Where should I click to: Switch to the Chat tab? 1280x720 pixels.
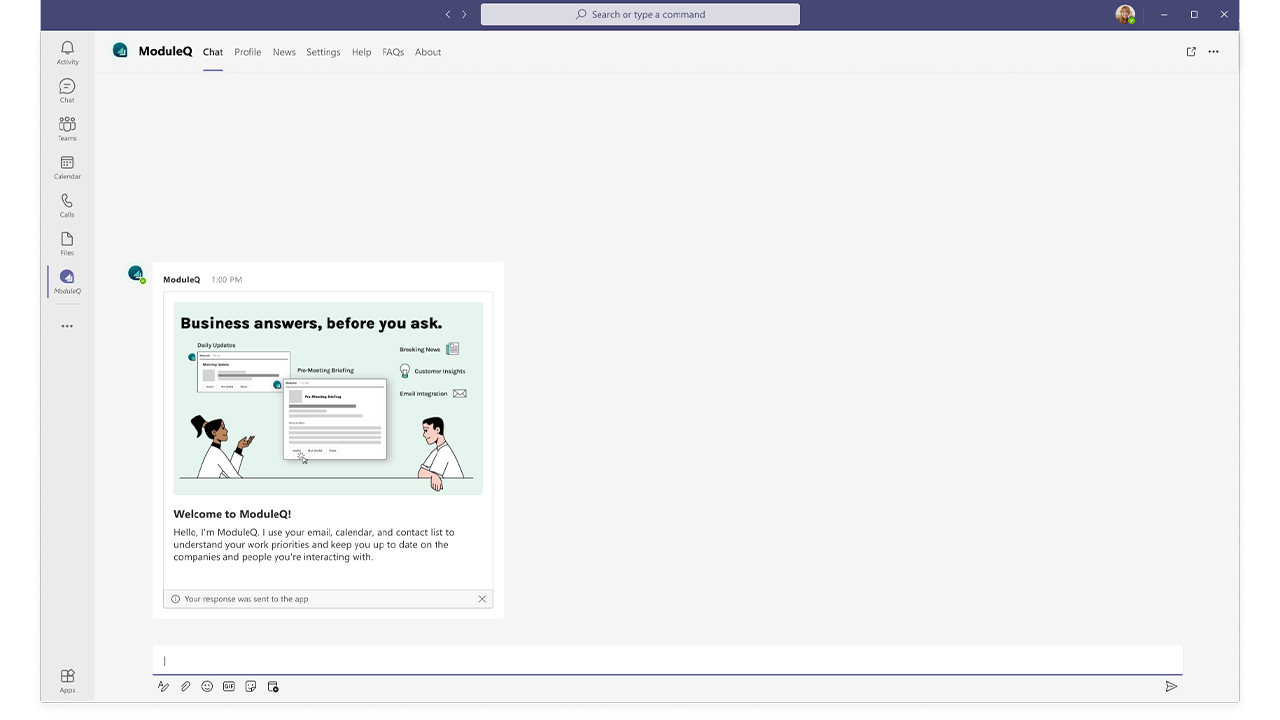(213, 52)
